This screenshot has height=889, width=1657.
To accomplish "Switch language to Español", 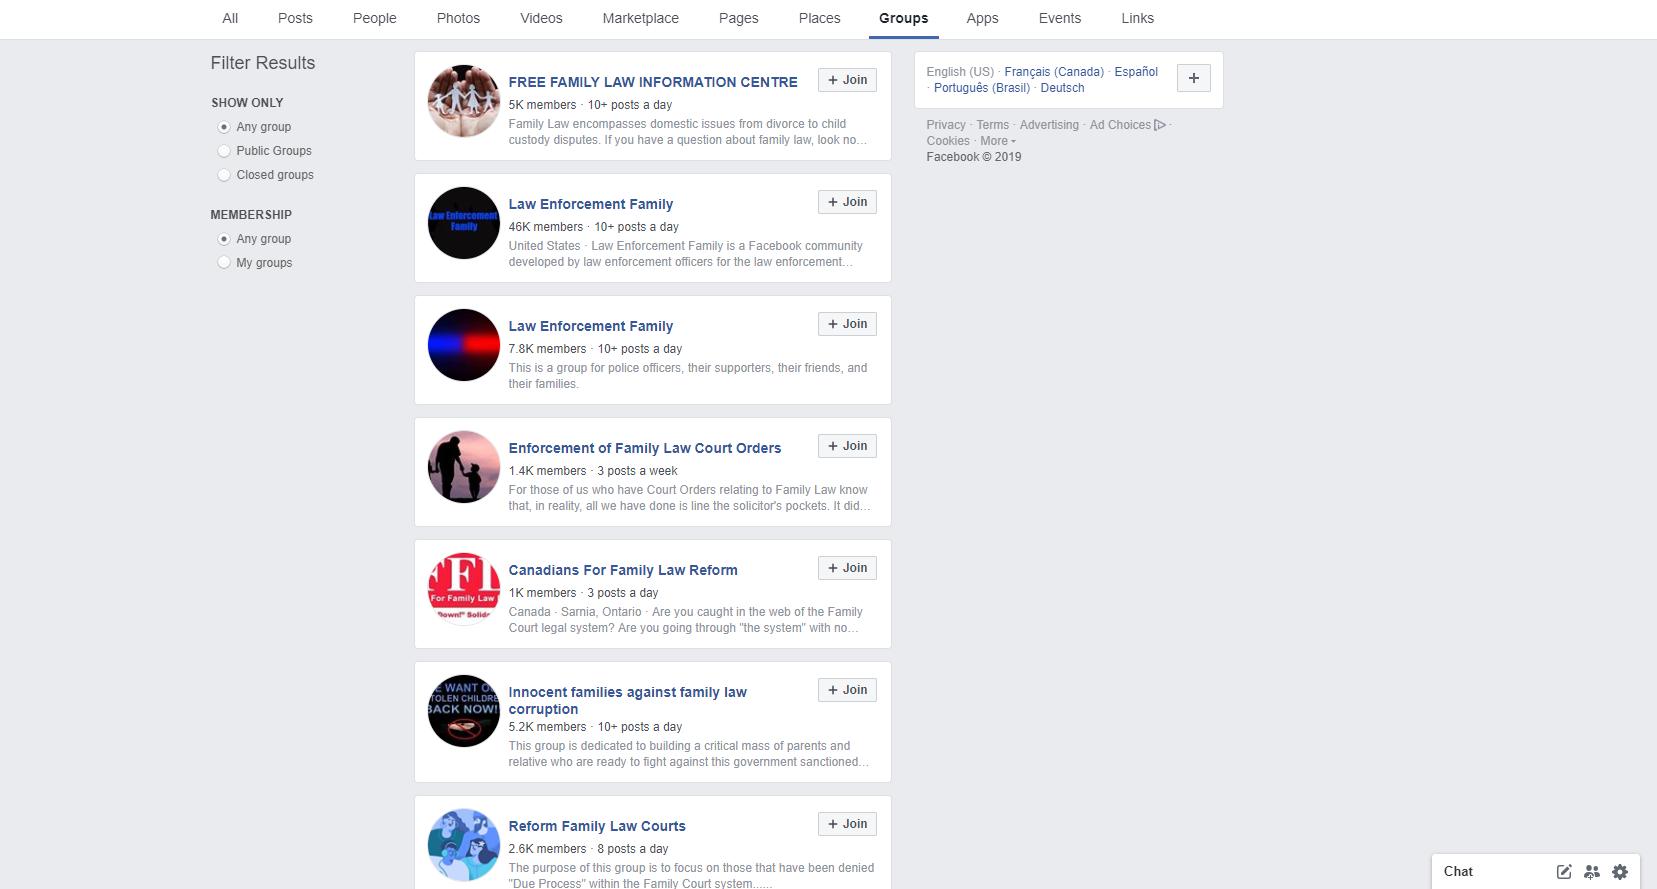I will pyautogui.click(x=1136, y=72).
